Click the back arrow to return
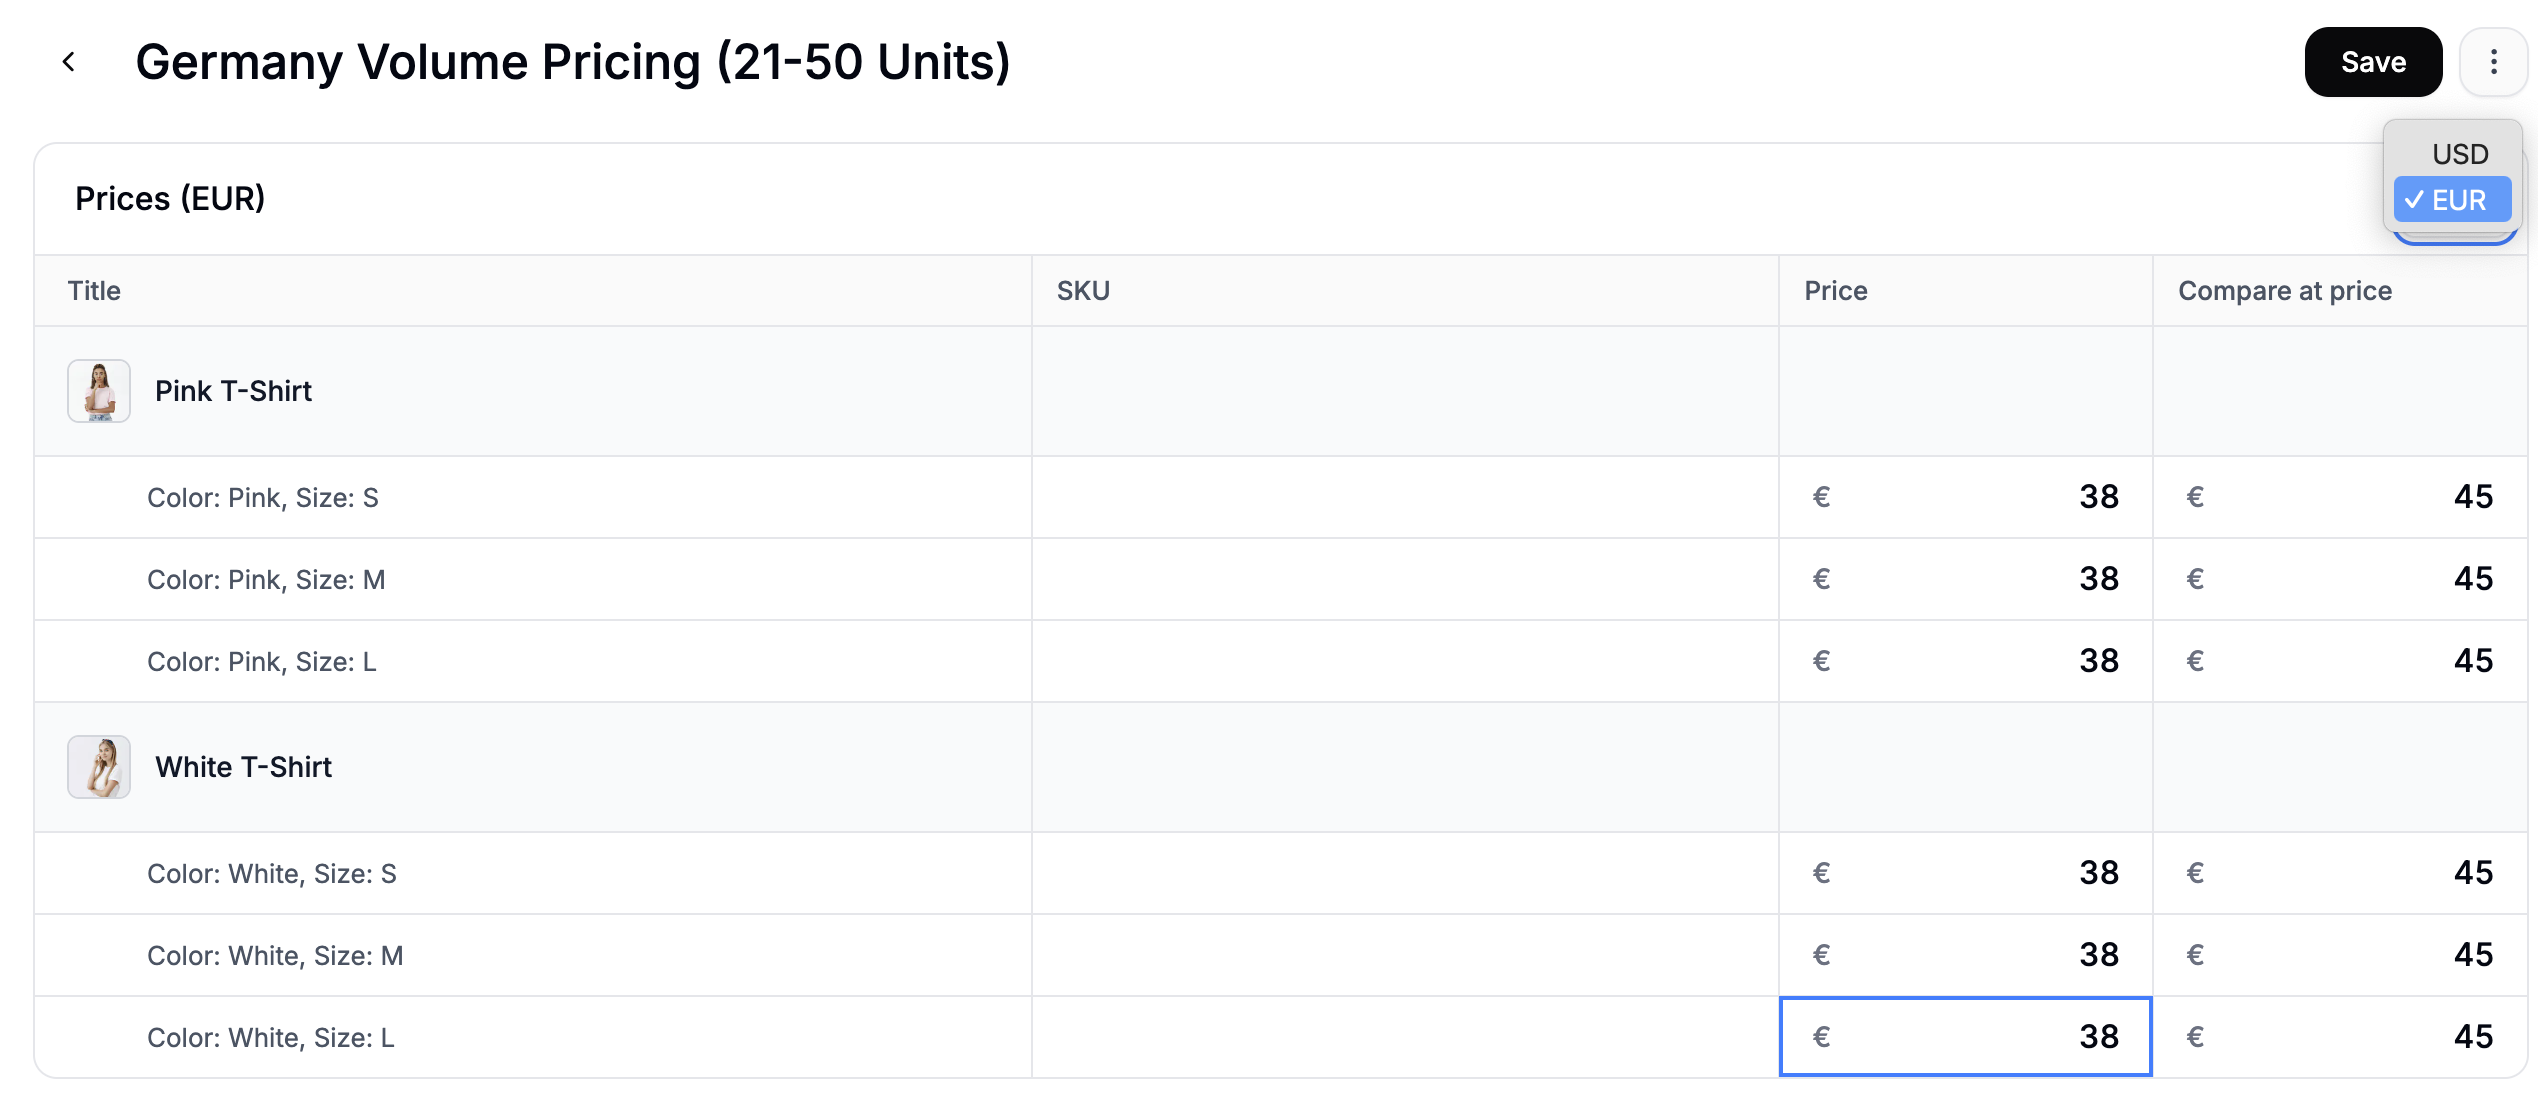 [68, 61]
